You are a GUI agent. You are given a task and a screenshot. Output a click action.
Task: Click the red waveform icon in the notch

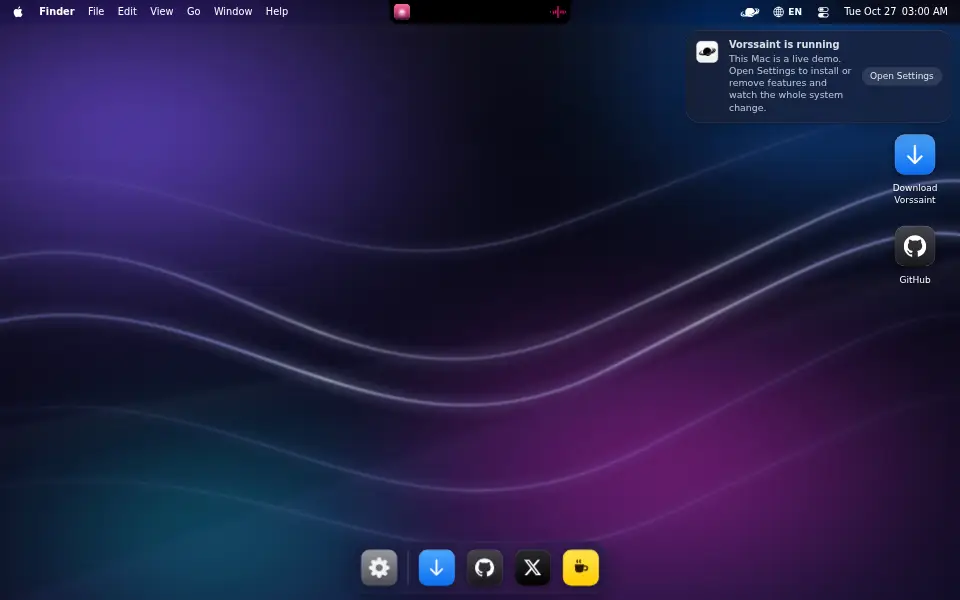click(x=558, y=12)
